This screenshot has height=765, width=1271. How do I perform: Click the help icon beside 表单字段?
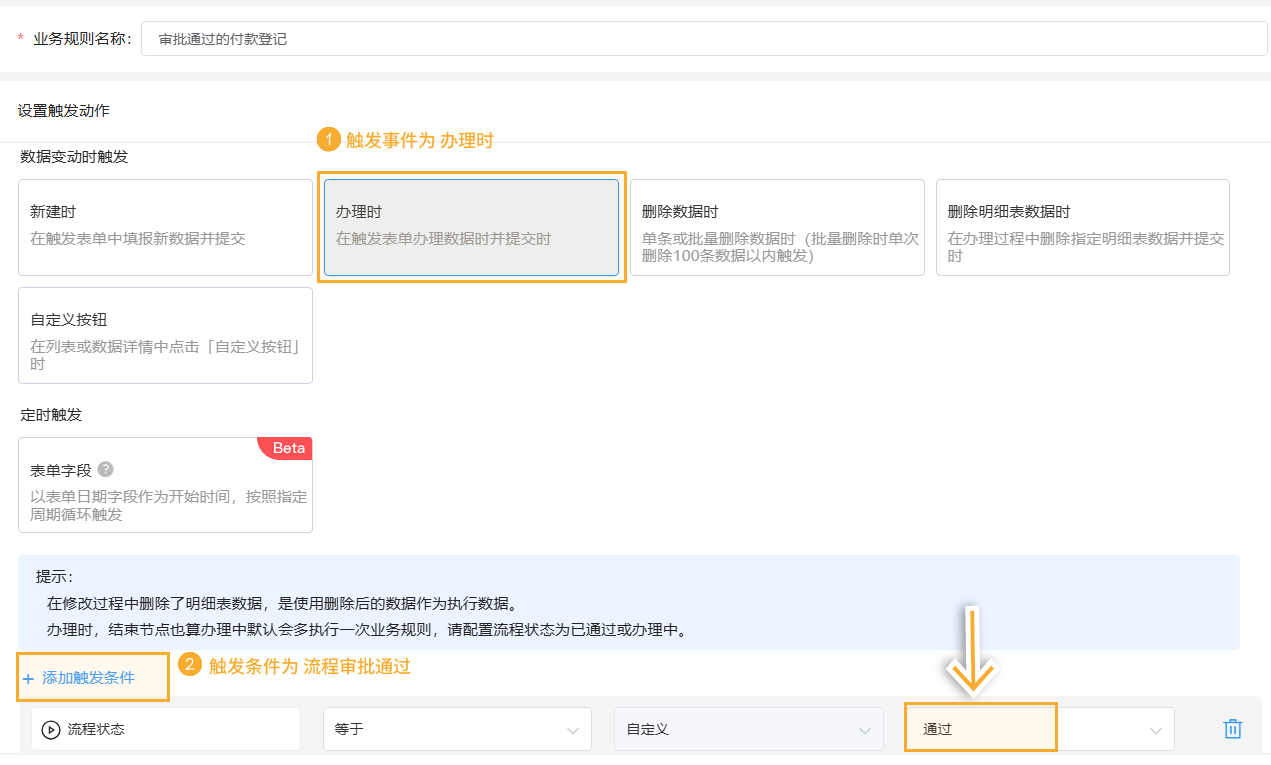(106, 469)
